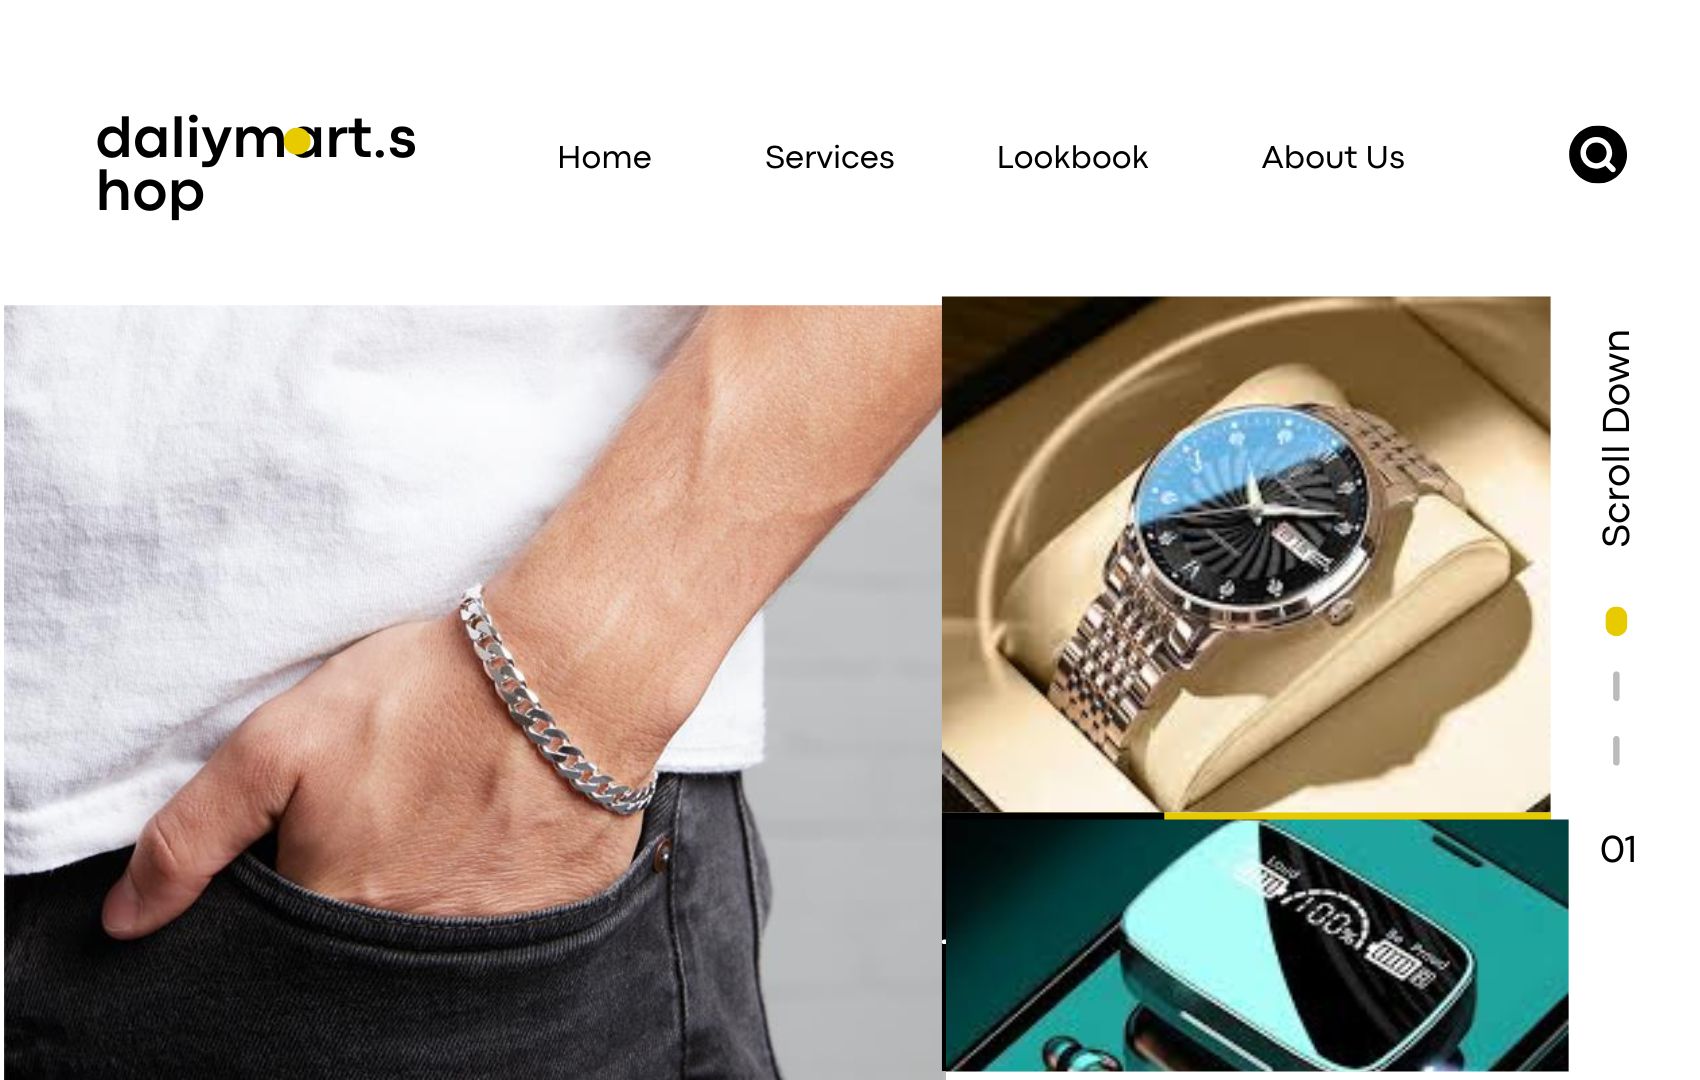The image size is (1700, 1080).
Task: Navigate to Lookbook
Action: [1072, 157]
